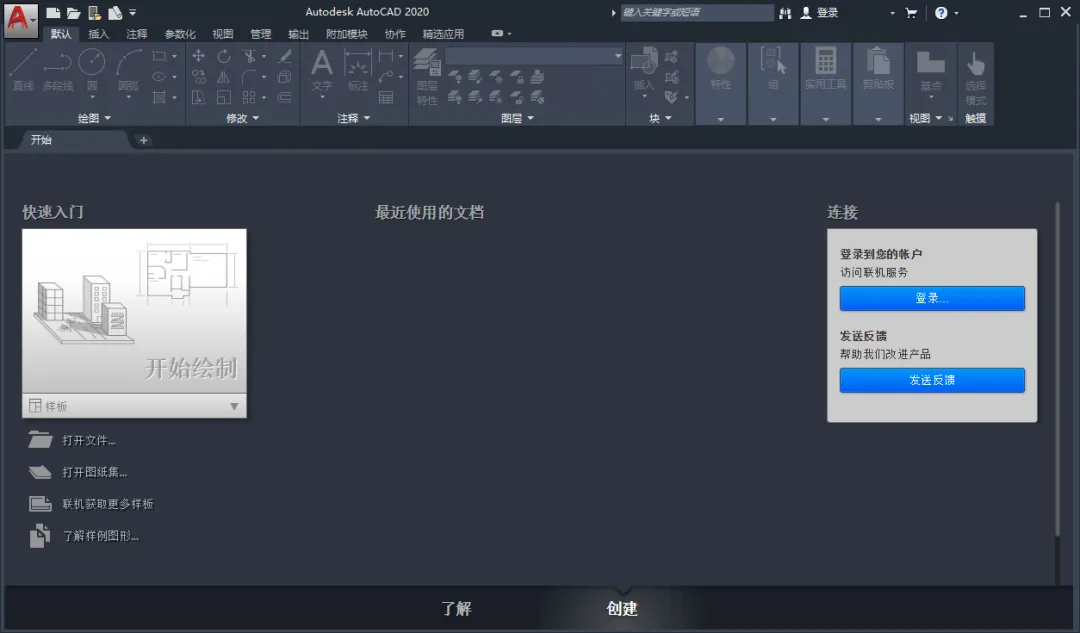Screen dimensions: 1080x633
Task: Click the 了解样例图形... link
Action: pyautogui.click(x=101, y=536)
